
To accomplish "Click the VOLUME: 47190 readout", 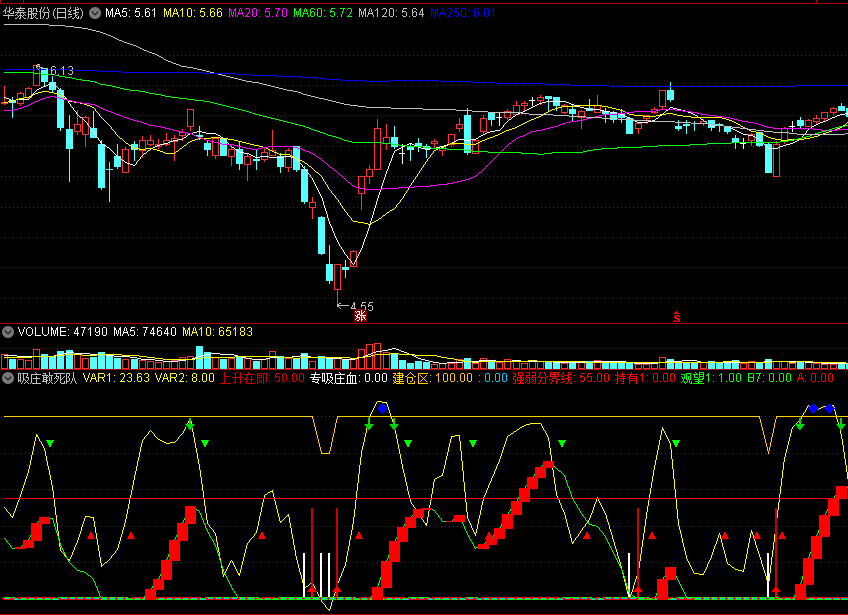I will pyautogui.click(x=63, y=332).
